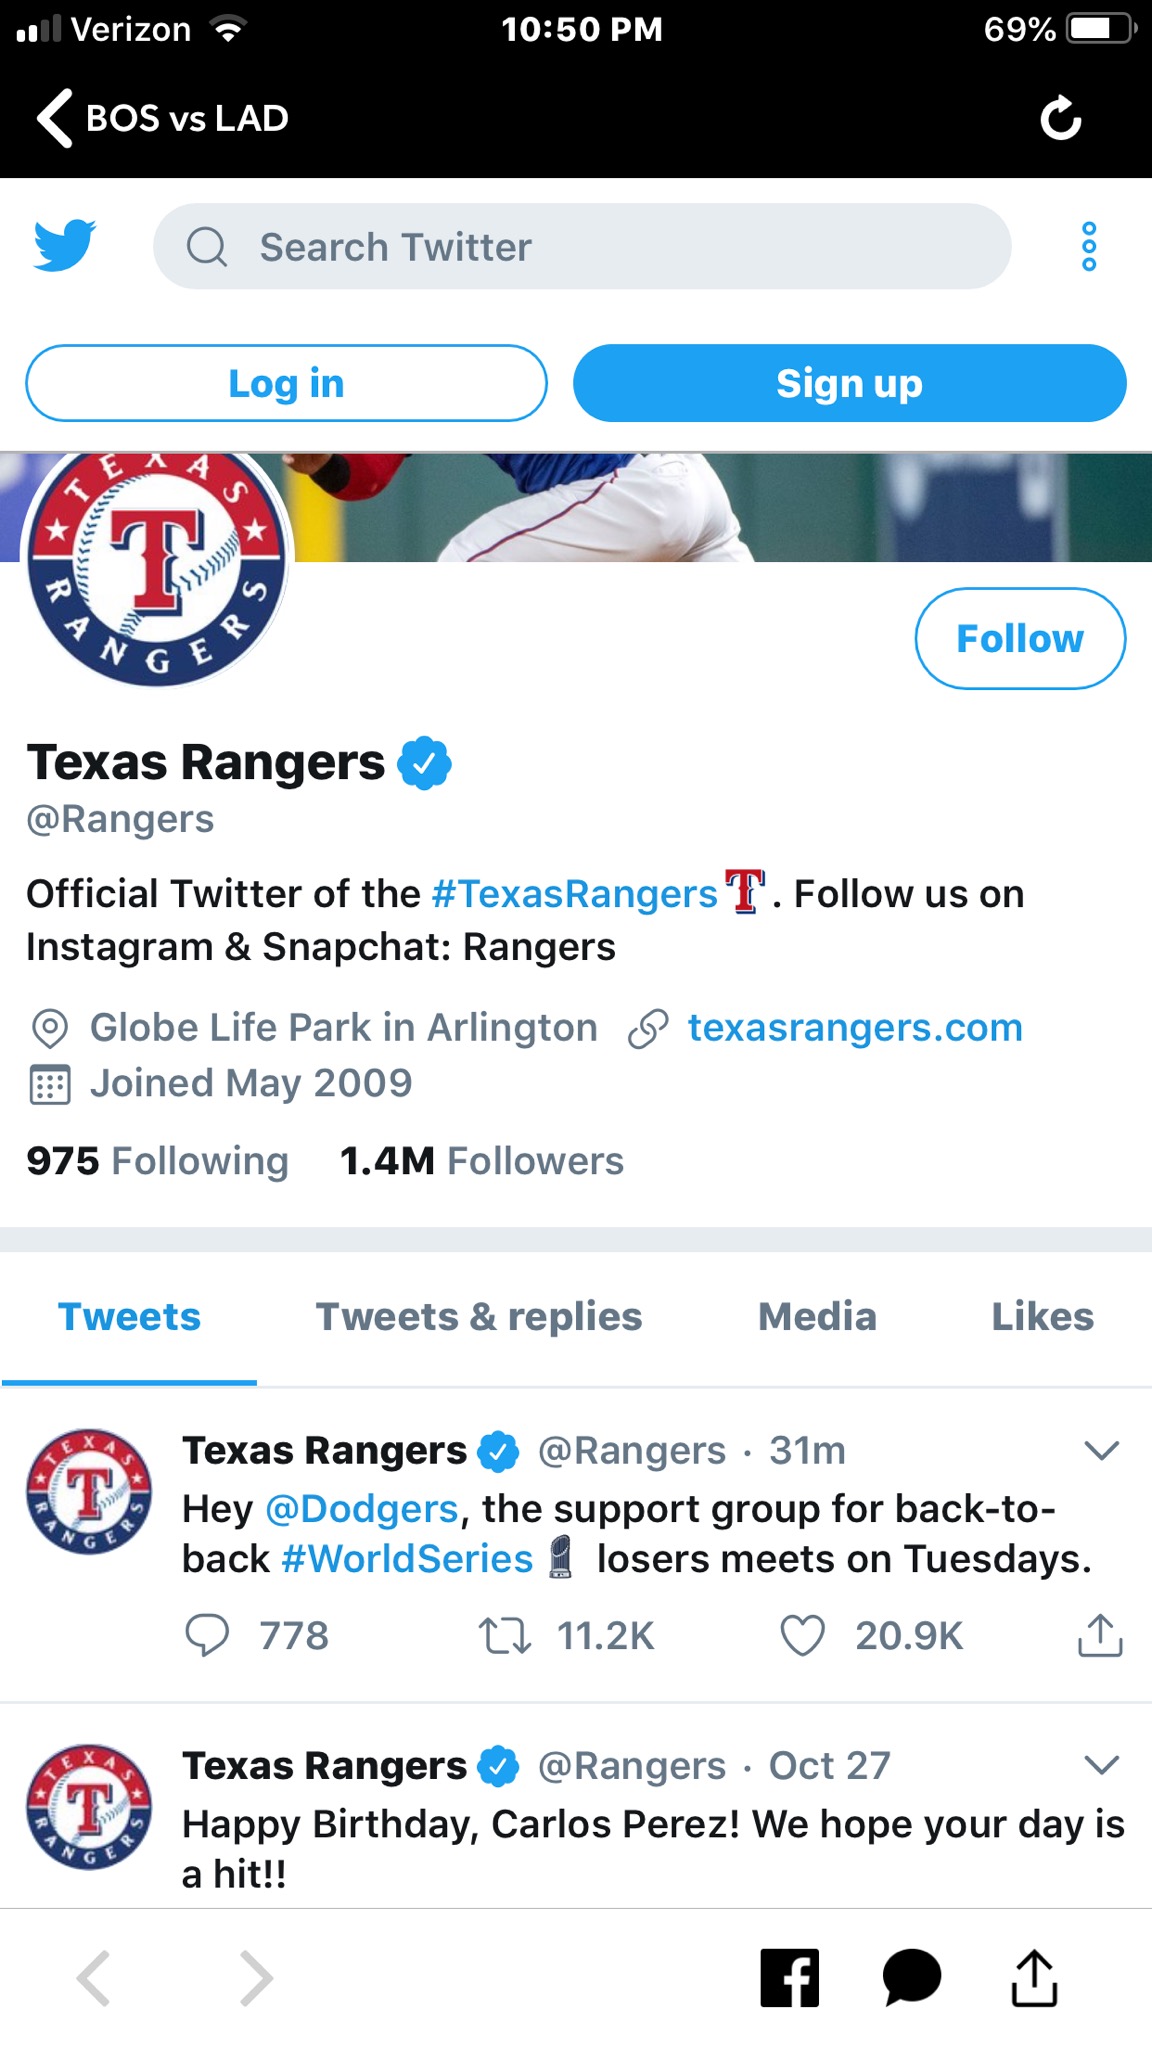Reload the page with the refresh icon
This screenshot has height=2048, width=1152.
tap(1060, 119)
